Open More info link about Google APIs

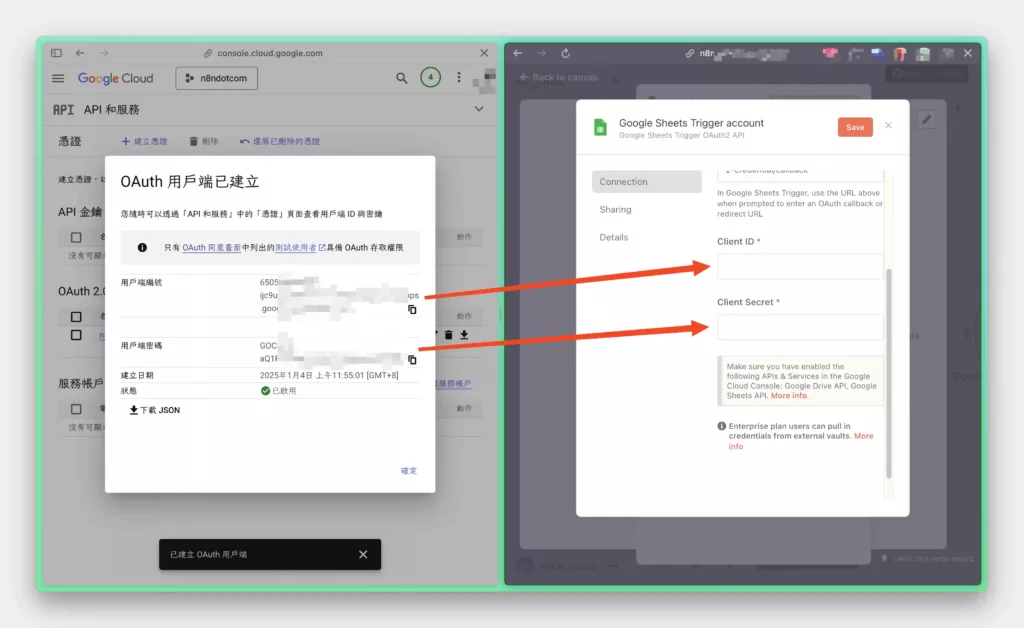[x=788, y=396]
